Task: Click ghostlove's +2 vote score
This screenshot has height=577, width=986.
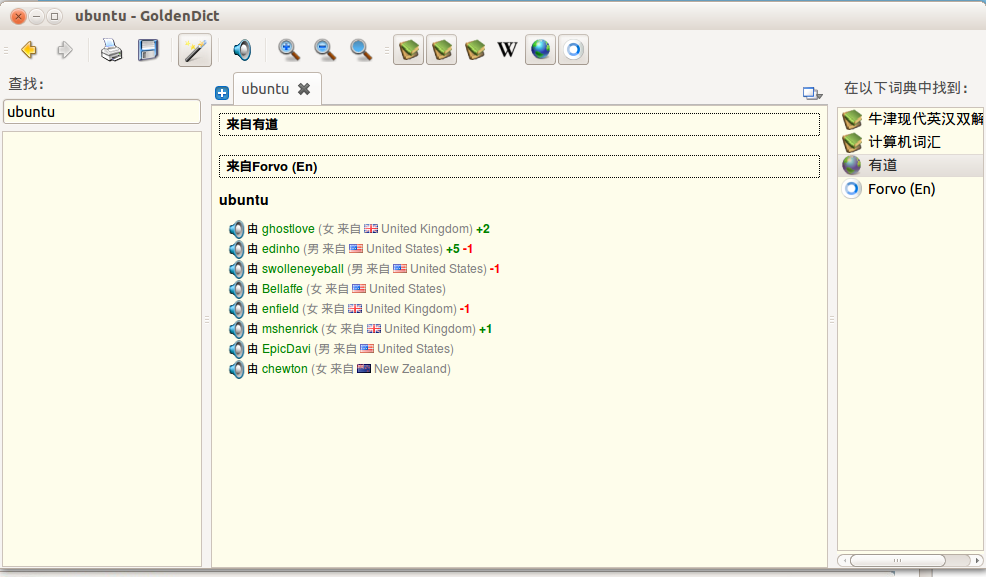Action: [x=483, y=229]
